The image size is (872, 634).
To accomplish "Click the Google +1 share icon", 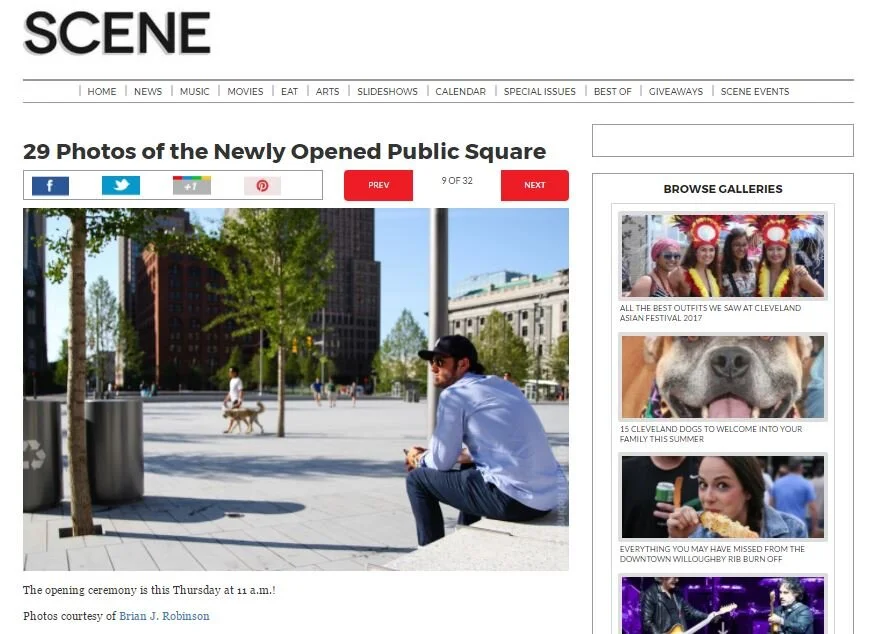I will [x=191, y=186].
